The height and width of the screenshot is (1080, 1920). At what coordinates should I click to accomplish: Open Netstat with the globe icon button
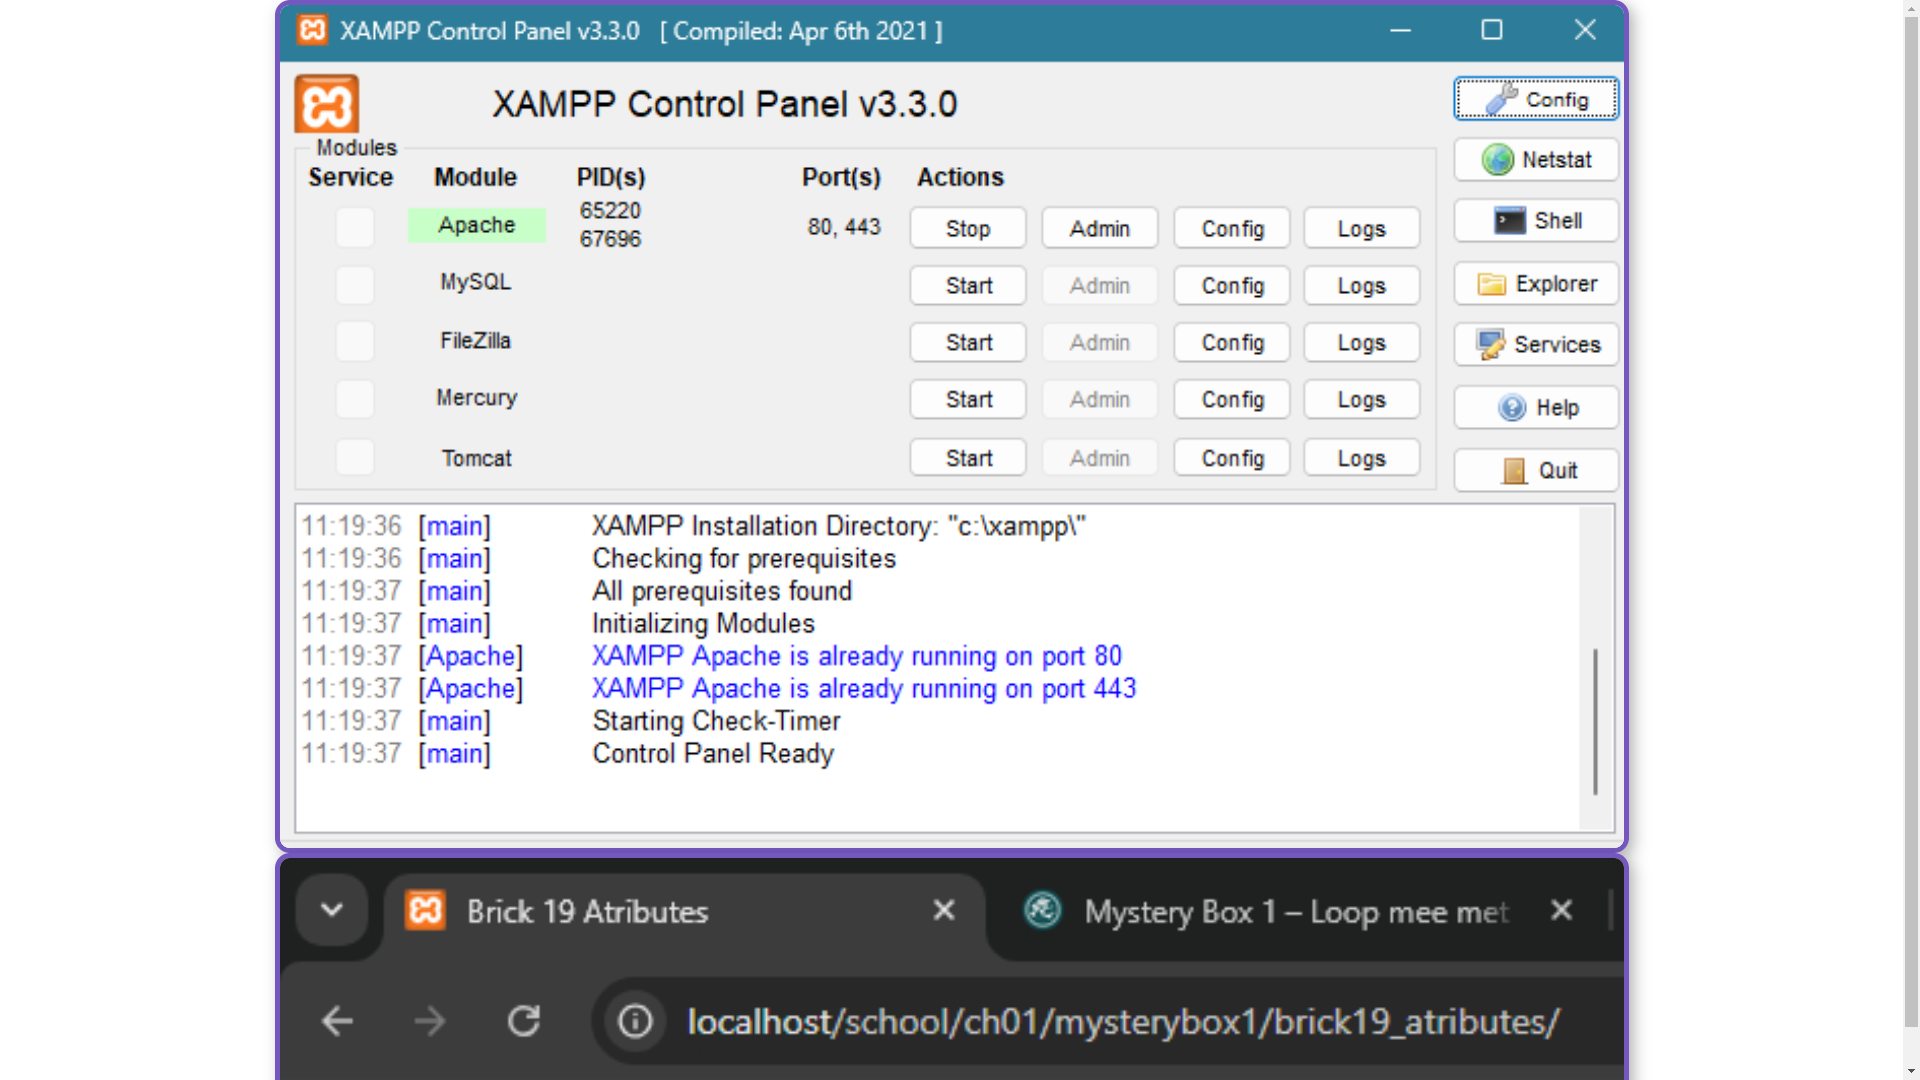click(x=1536, y=160)
